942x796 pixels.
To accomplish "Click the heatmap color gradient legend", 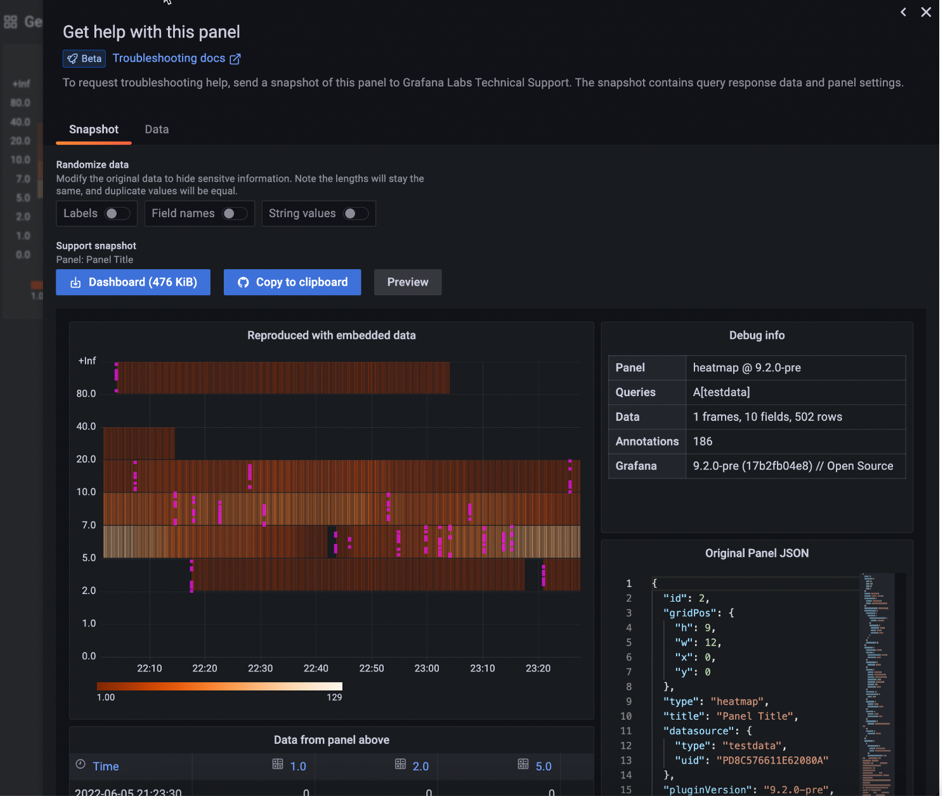I will coord(219,687).
